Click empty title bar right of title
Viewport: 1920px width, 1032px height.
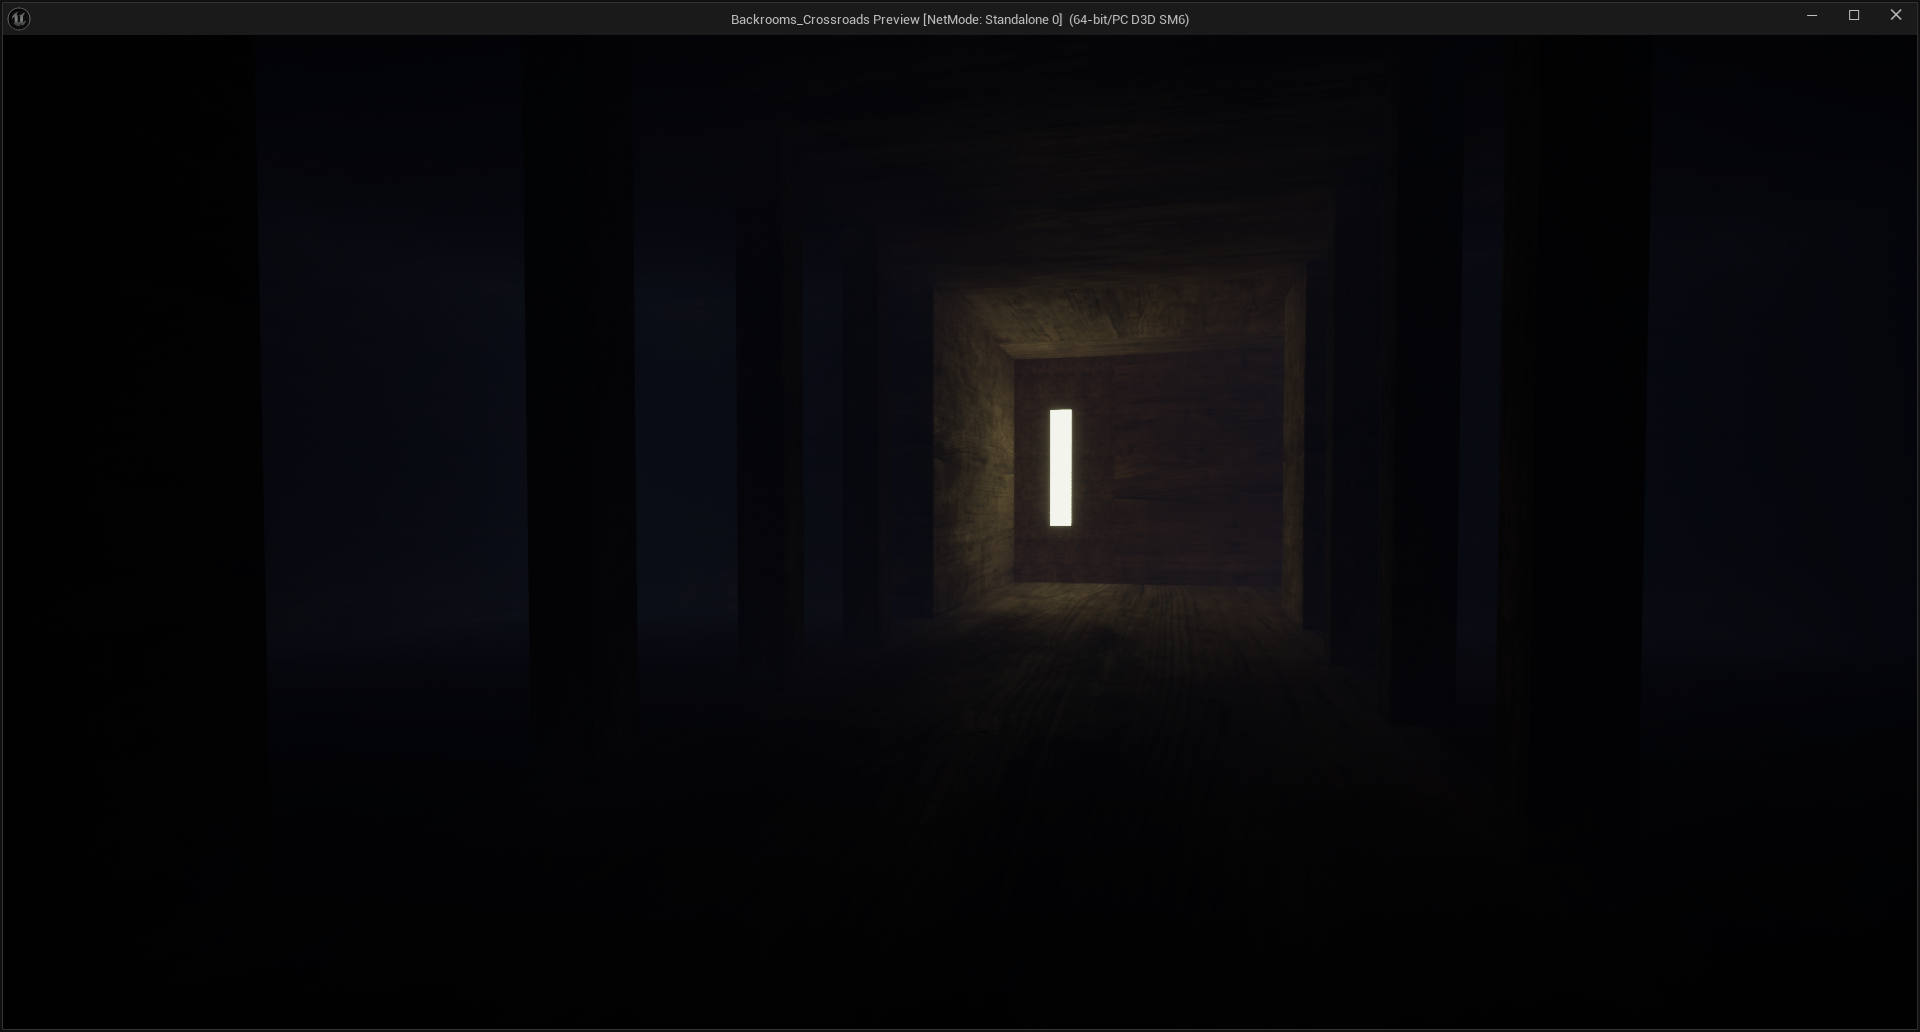(1500, 19)
